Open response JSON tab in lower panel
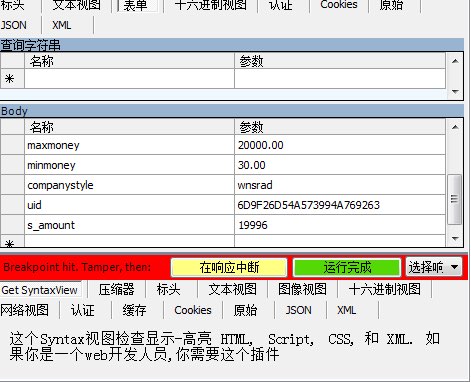Image resolution: width=471 pixels, height=382 pixels. pos(298,310)
